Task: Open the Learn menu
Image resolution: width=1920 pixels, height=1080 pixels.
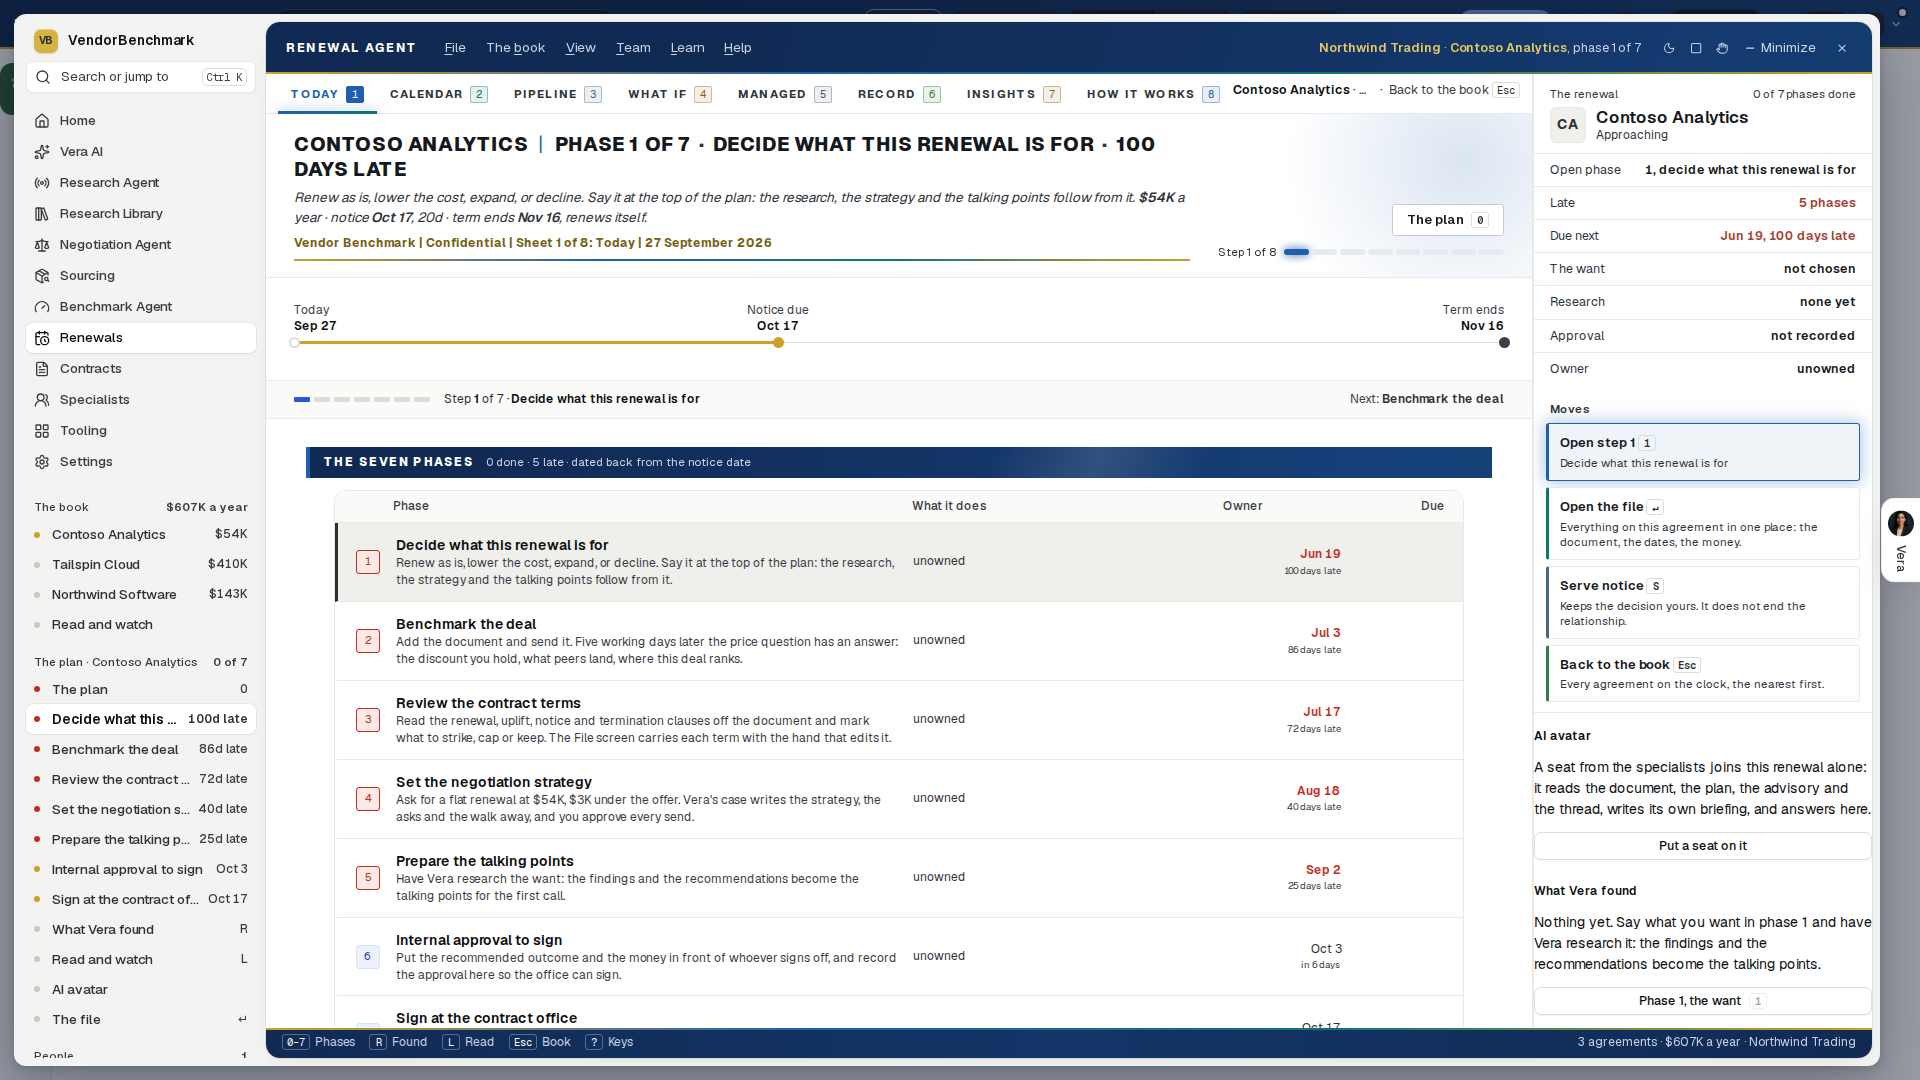Action: pos(687,48)
